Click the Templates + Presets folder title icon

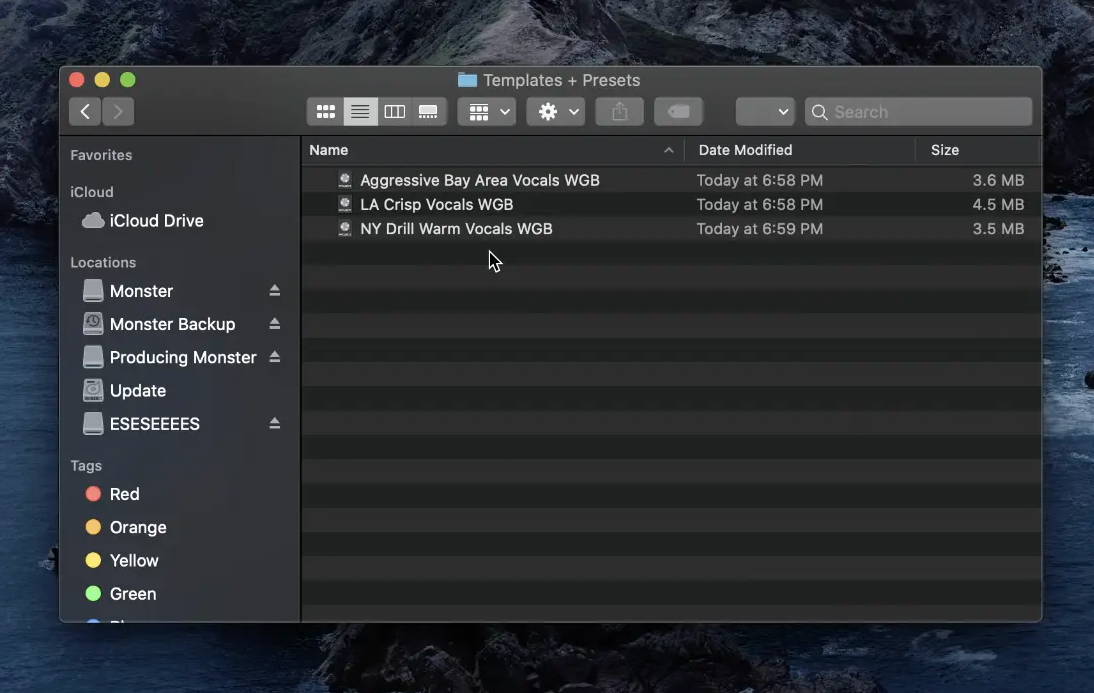coord(467,80)
